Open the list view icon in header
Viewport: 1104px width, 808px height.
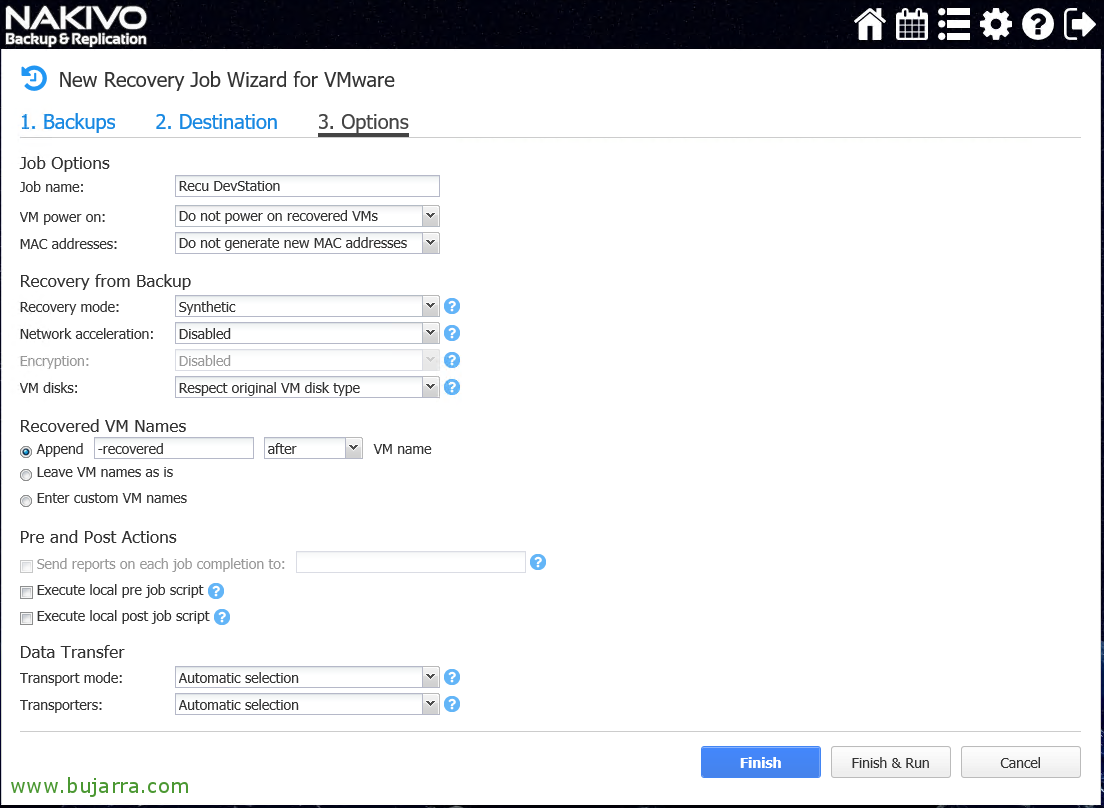point(954,25)
